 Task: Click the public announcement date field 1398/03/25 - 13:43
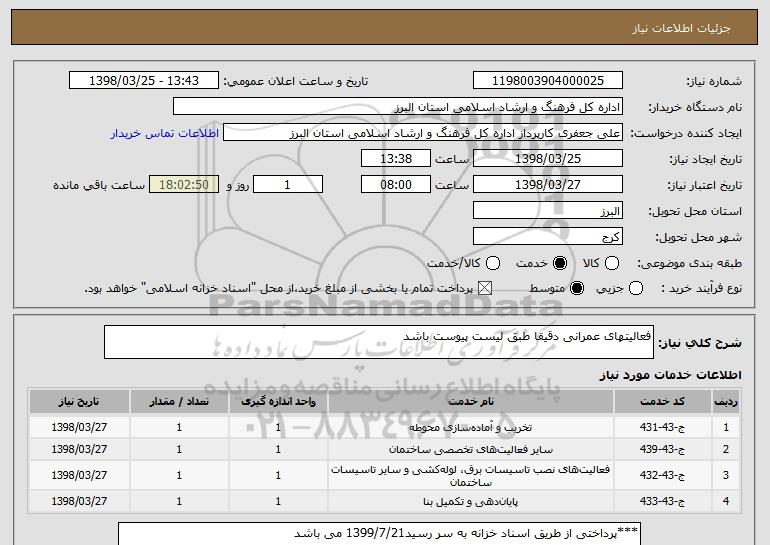coord(144,81)
